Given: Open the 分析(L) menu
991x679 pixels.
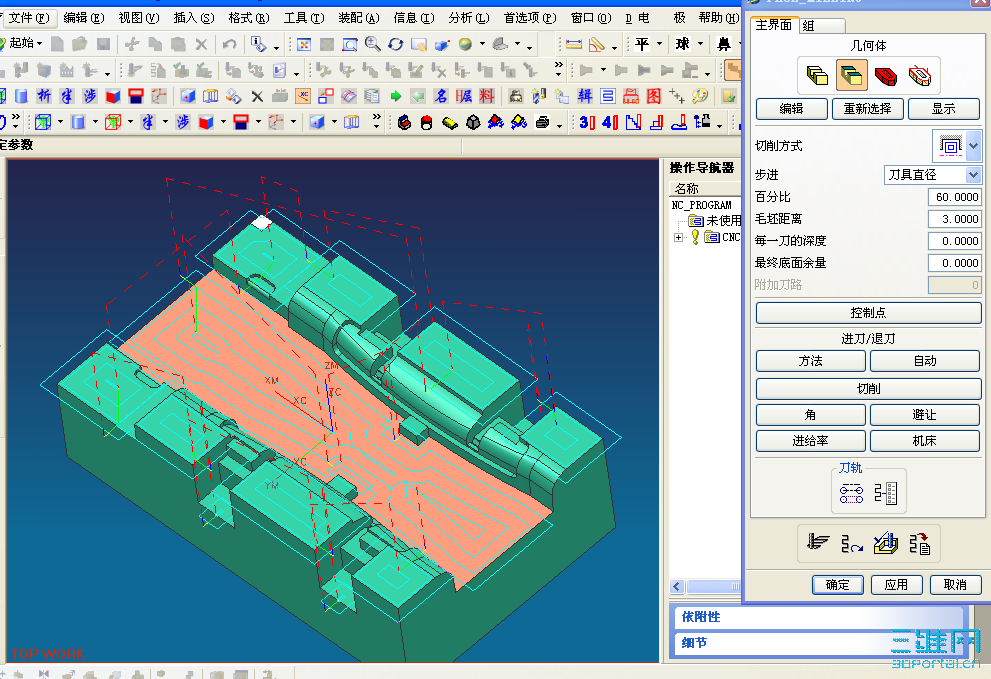Looking at the screenshot, I should [469, 18].
